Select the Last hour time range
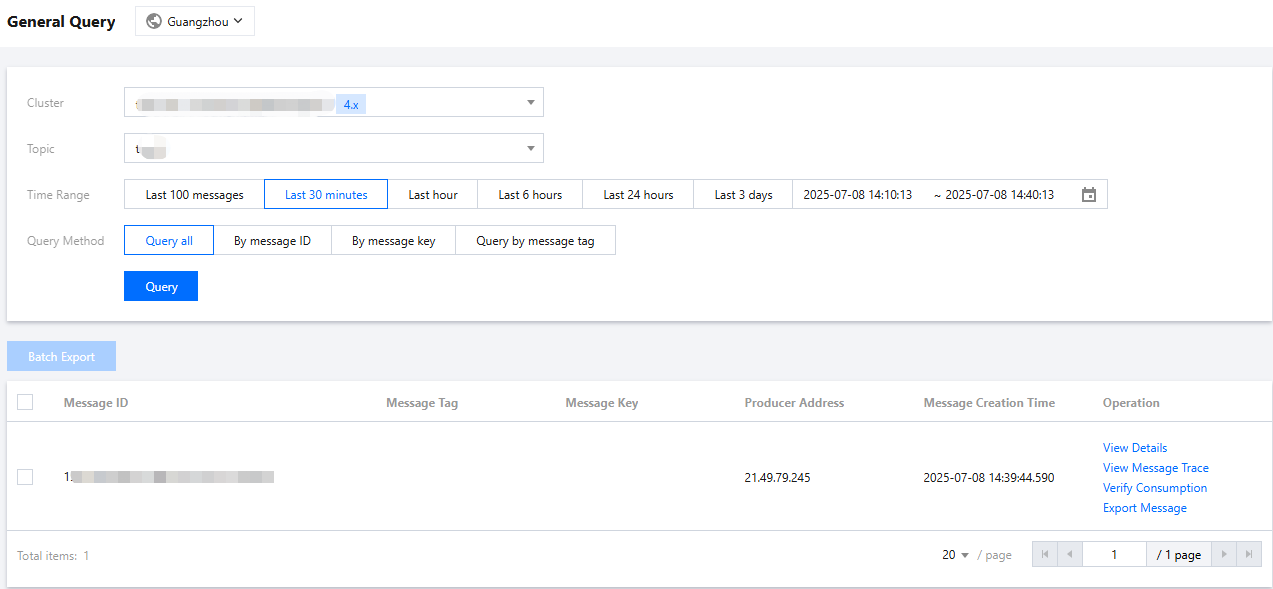The image size is (1273, 589). (432, 195)
